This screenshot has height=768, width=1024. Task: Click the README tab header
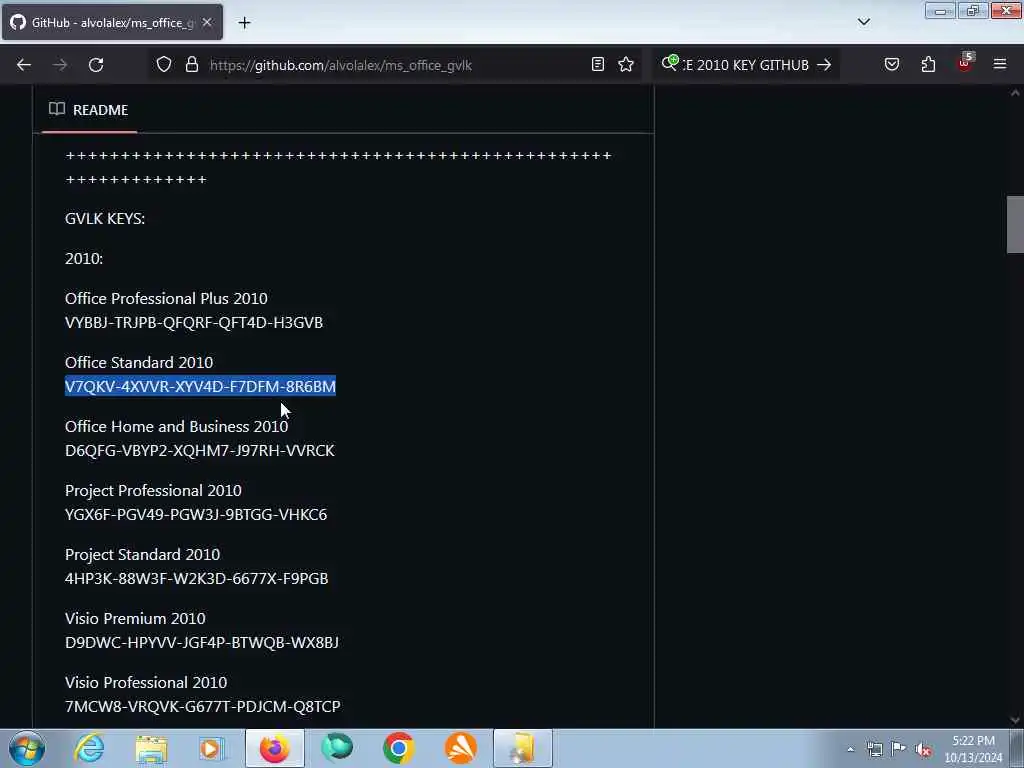[x=89, y=110]
